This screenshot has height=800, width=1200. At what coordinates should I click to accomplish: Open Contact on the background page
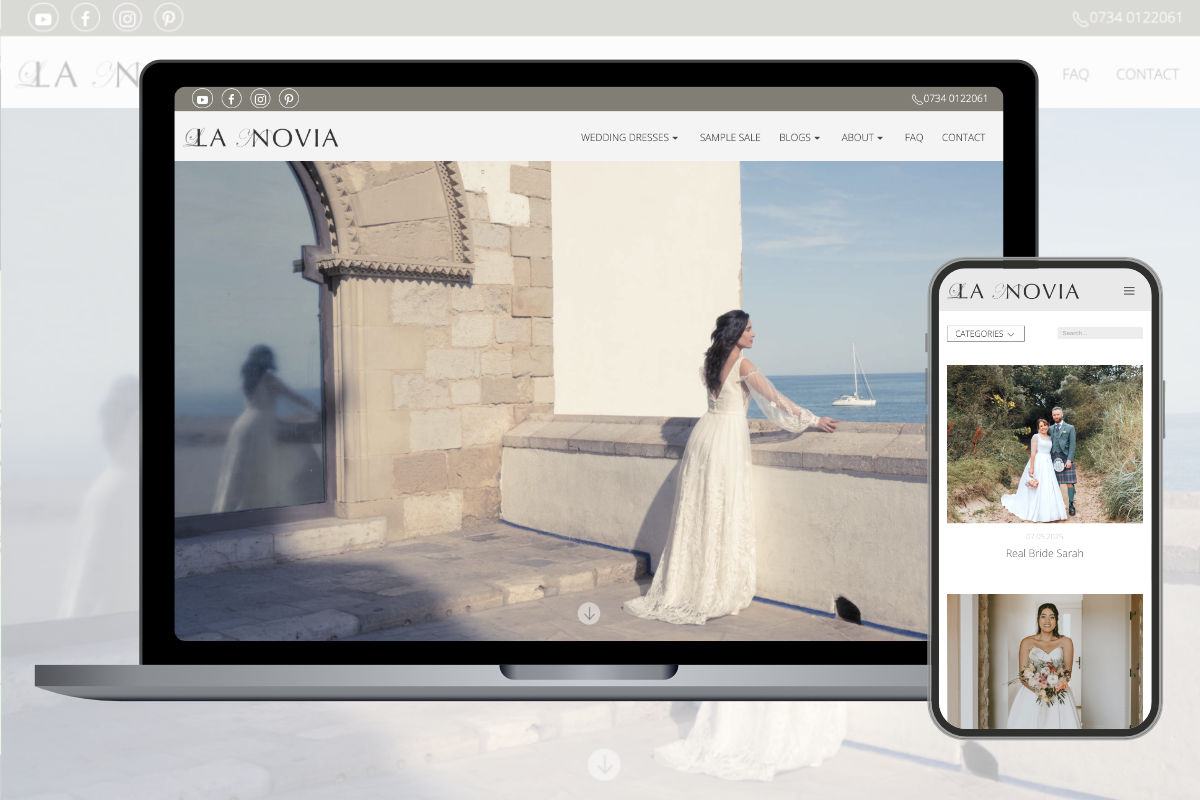pyautogui.click(x=1147, y=74)
